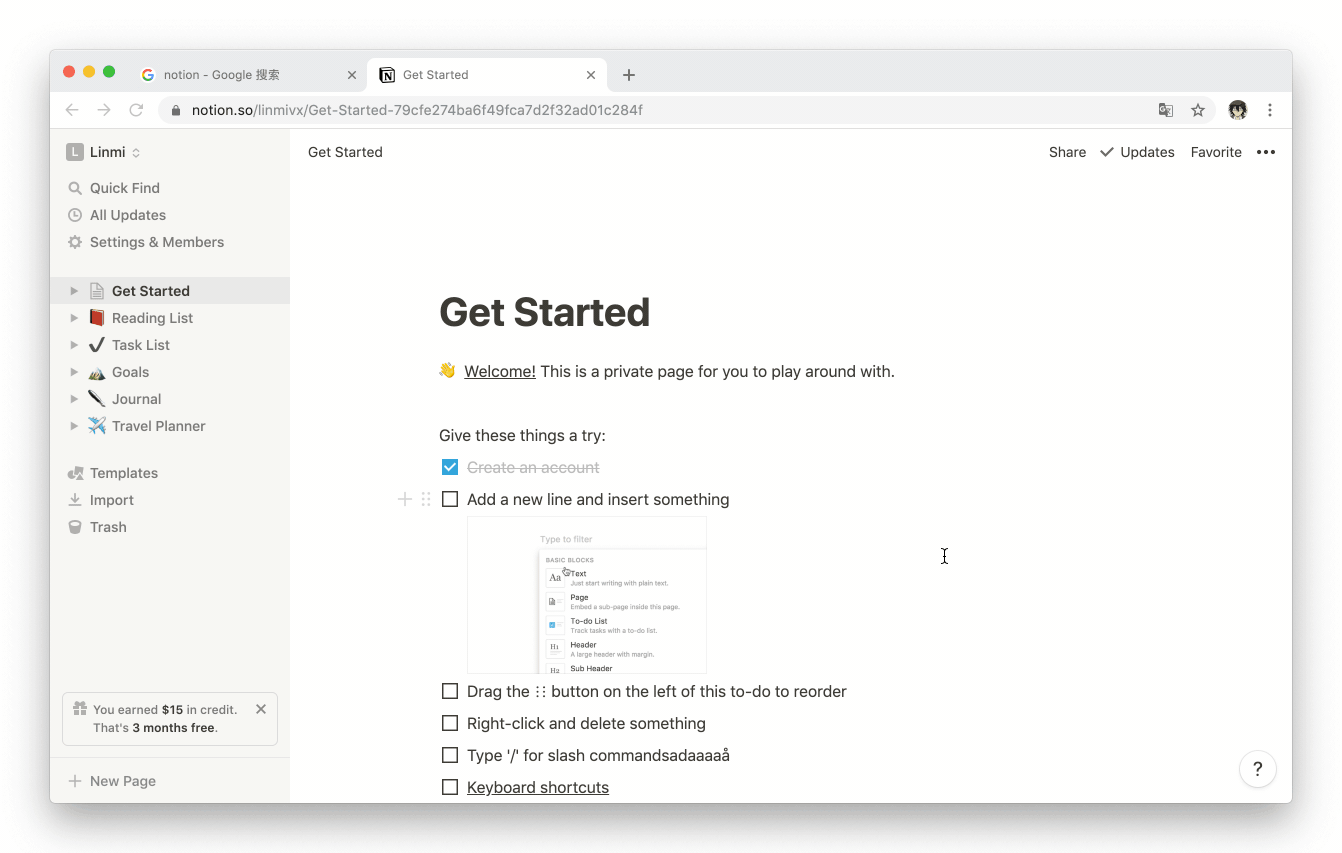Screen dimensions: 1342x853
Task: Open the Trash icon in sidebar
Action: [75, 527]
